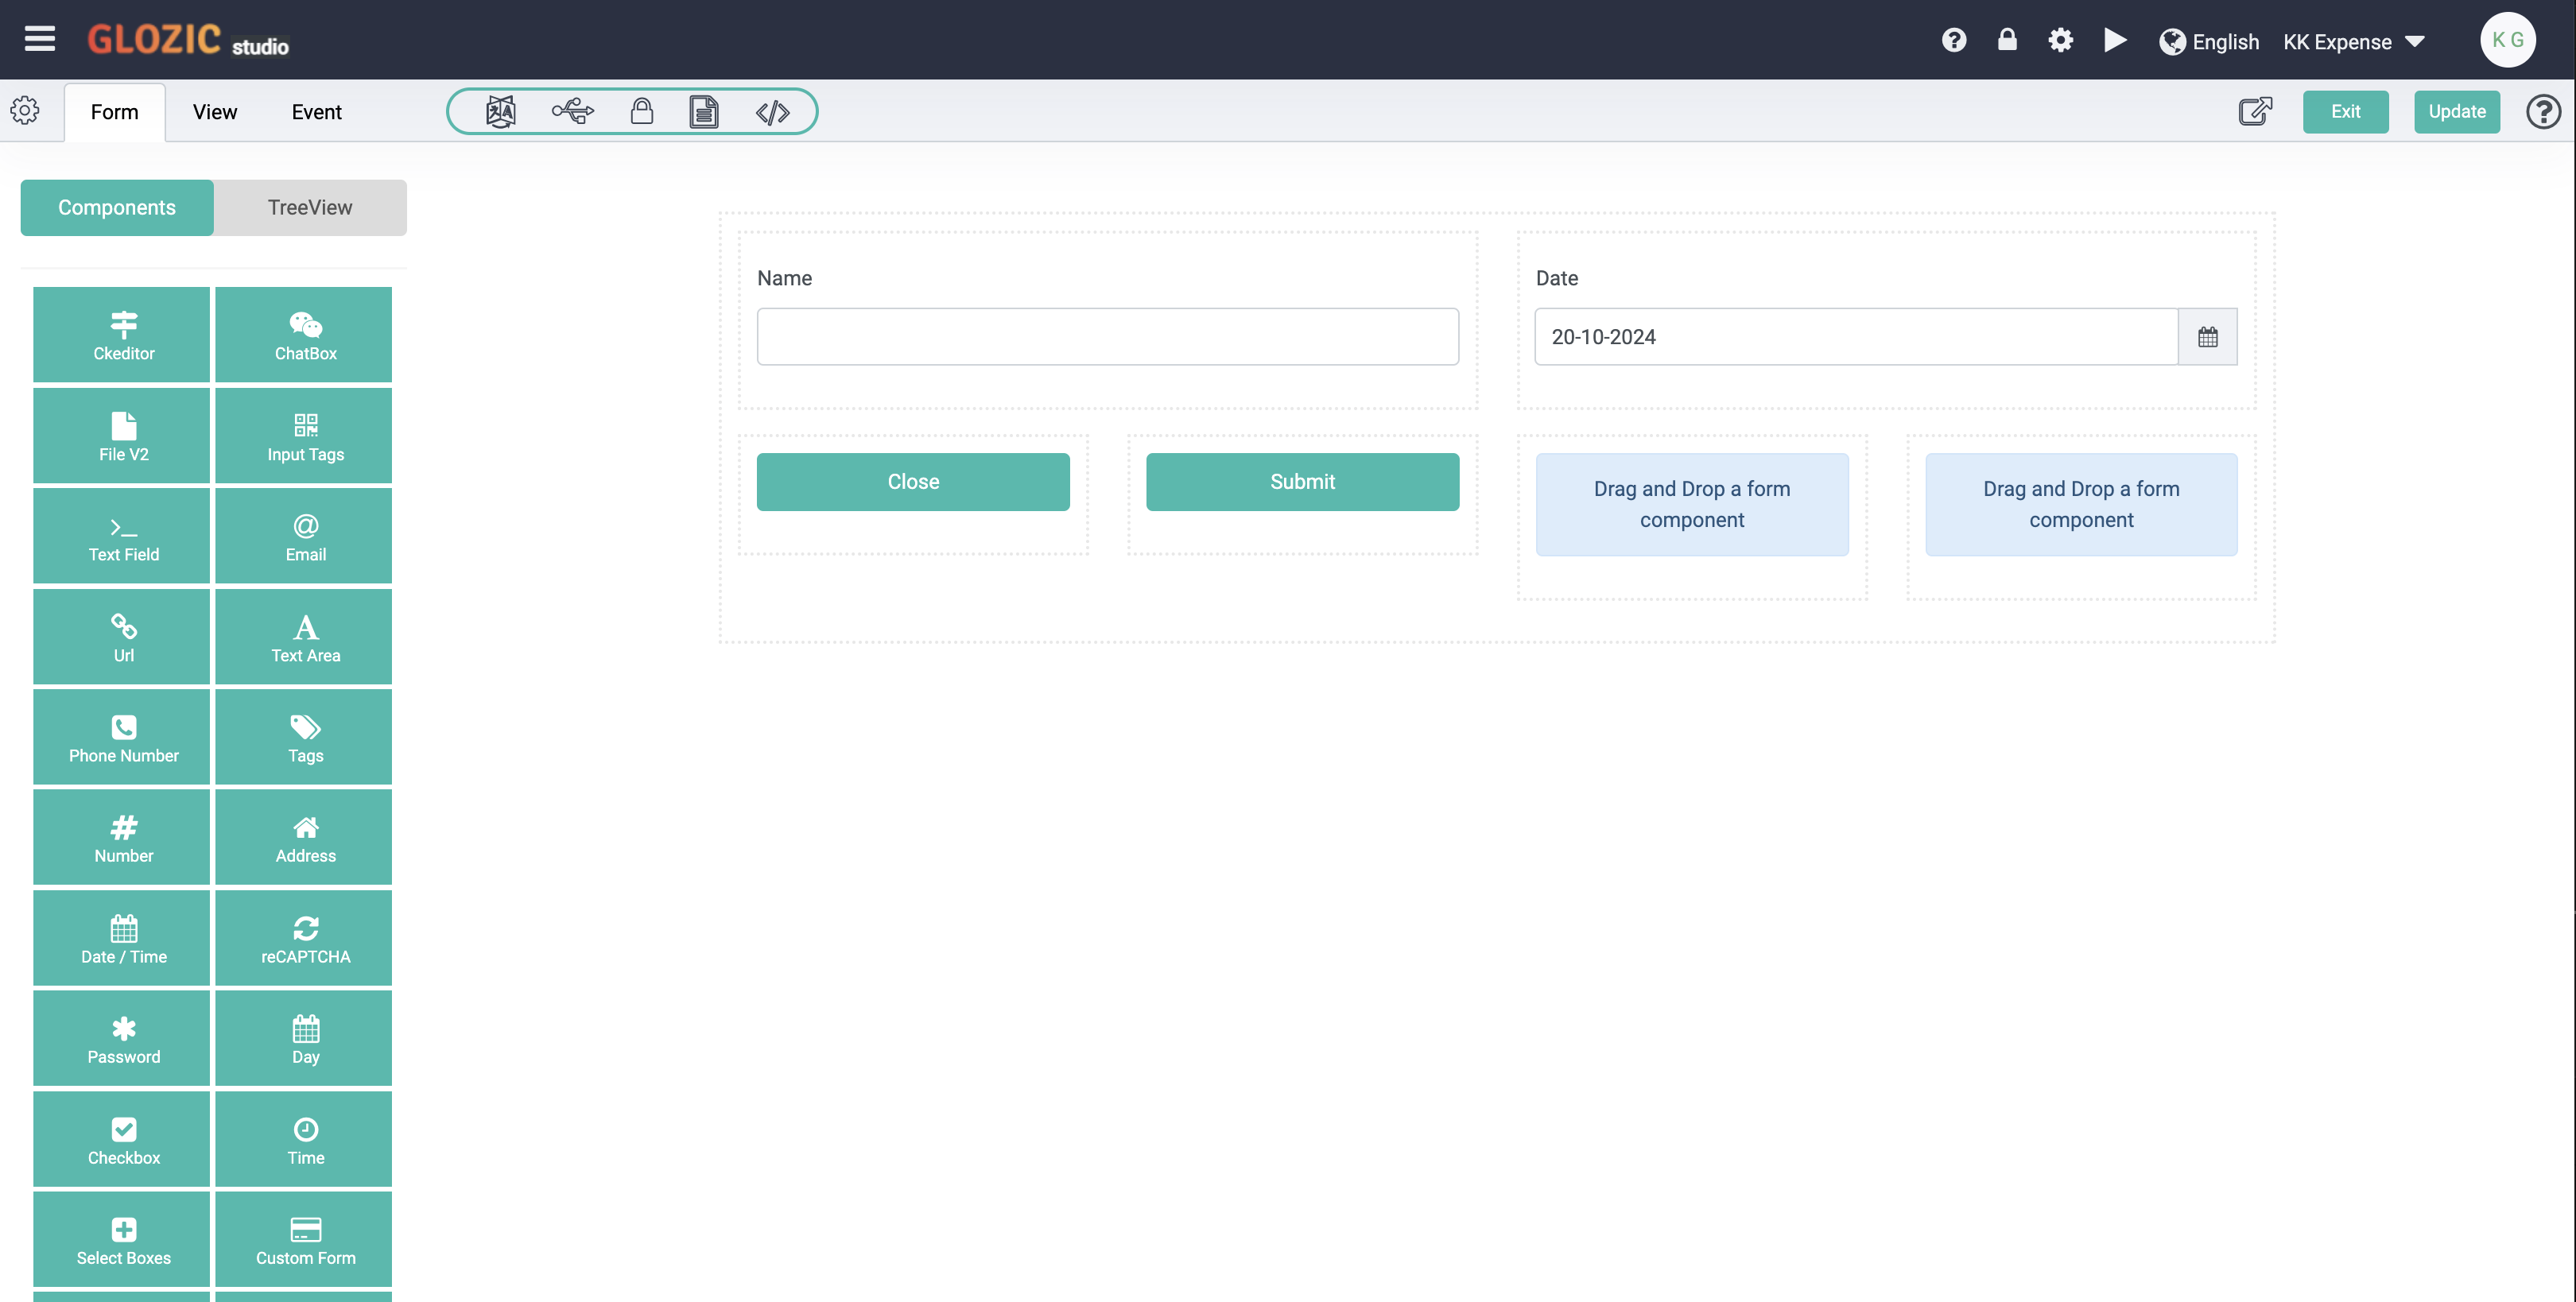Click the Date field showing 20-10-2024
Screen dimensions: 2576x1302
point(1856,337)
